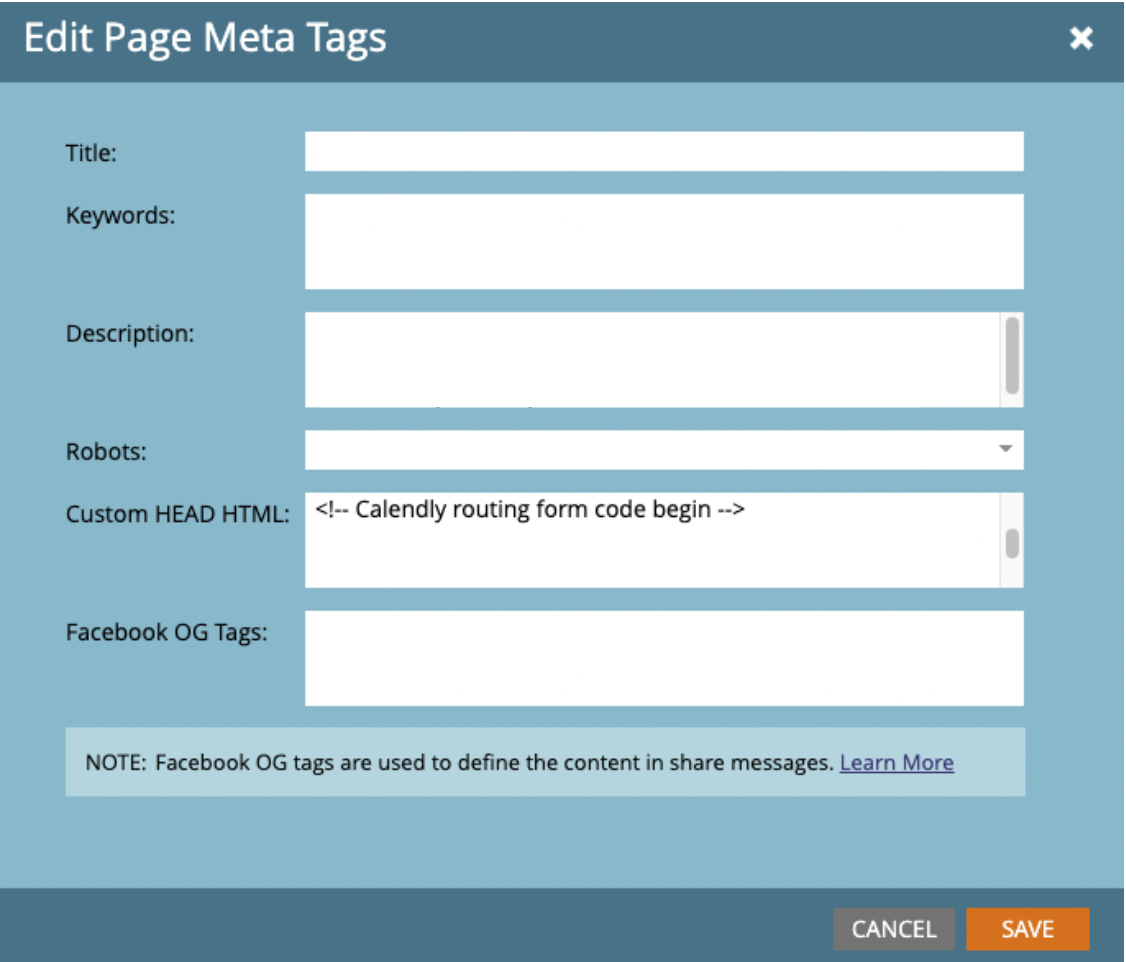Click the "Custom HEAD HTML:" label

178,514
